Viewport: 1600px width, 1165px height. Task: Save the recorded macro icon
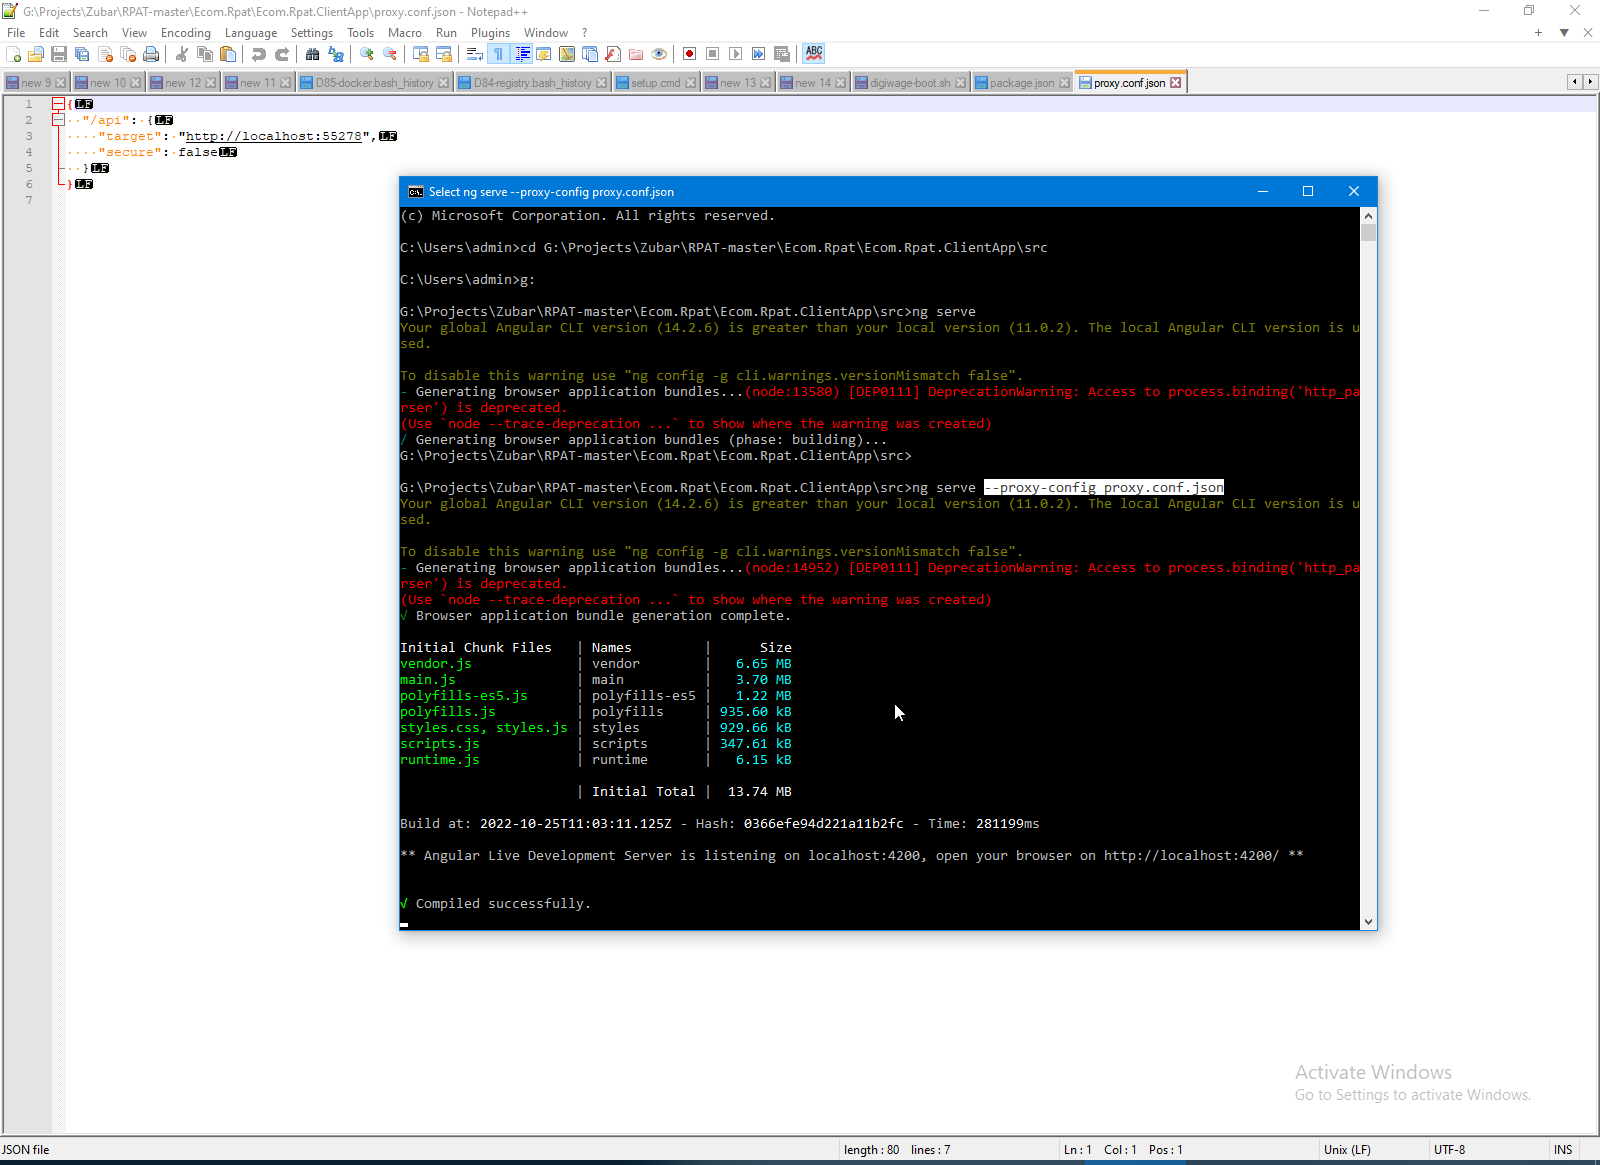(782, 54)
